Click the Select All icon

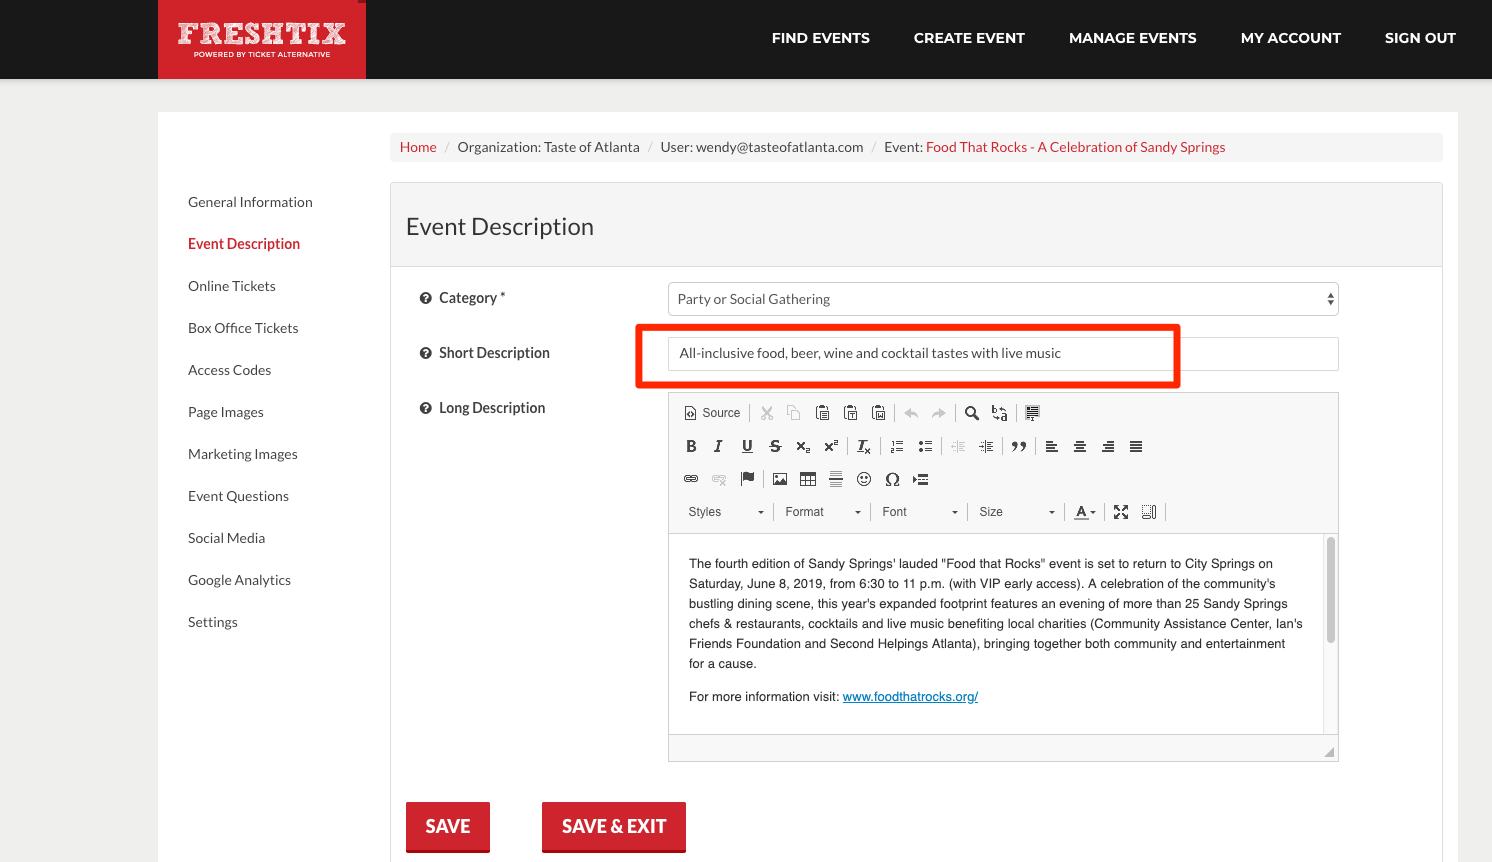coord(1032,413)
